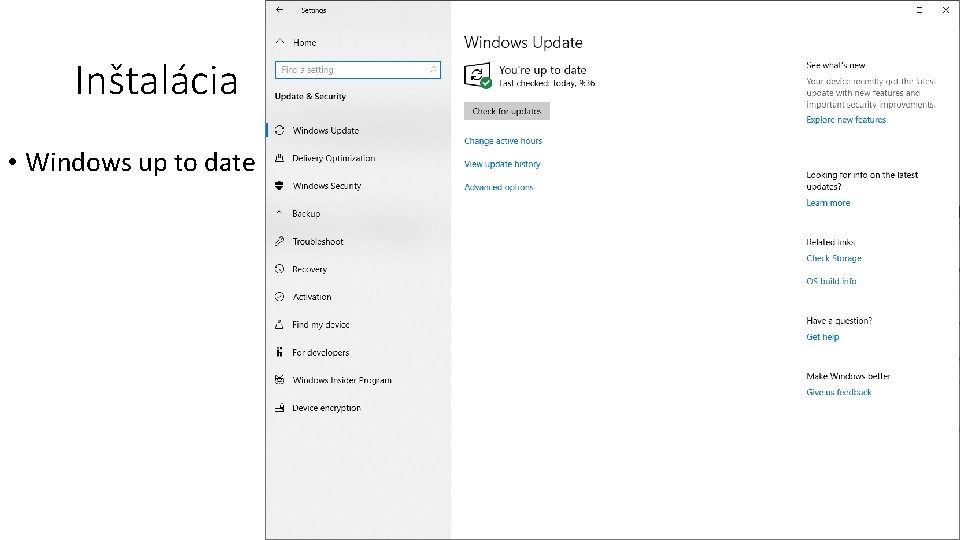Click Learn more link
960x540 pixels.
pyautogui.click(x=828, y=203)
